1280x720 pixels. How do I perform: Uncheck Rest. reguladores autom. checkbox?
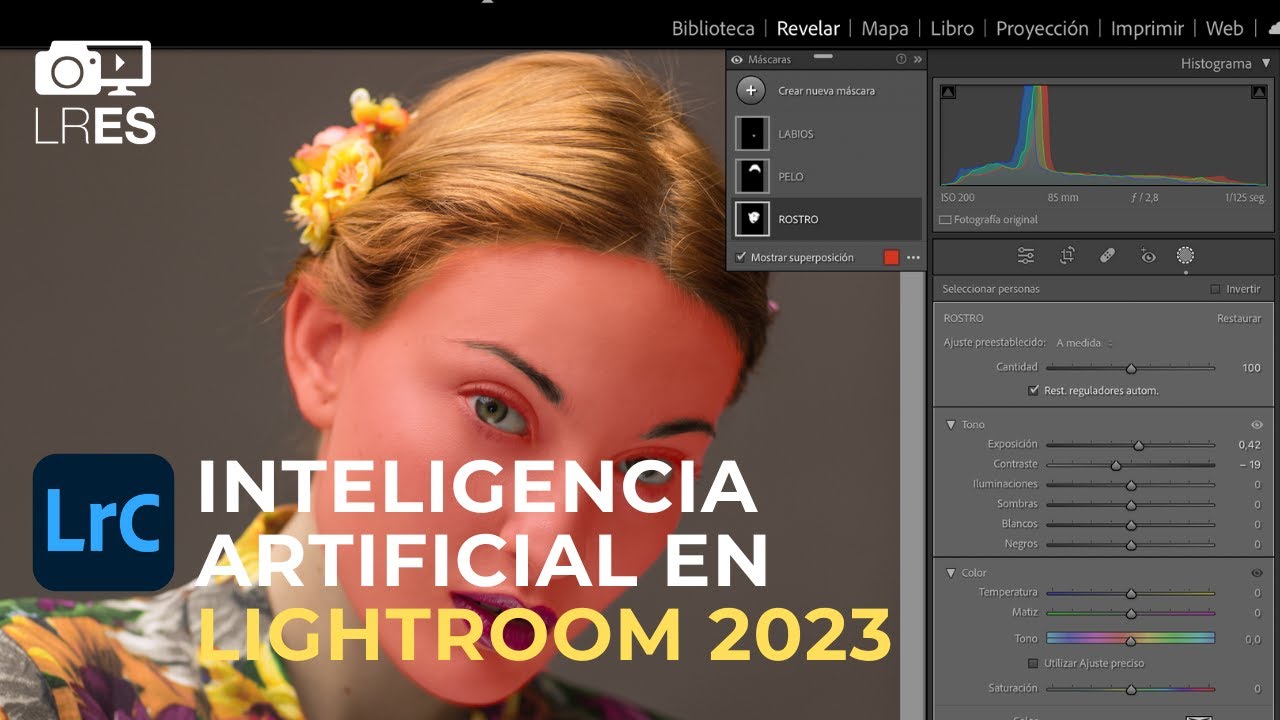[x=1034, y=391]
